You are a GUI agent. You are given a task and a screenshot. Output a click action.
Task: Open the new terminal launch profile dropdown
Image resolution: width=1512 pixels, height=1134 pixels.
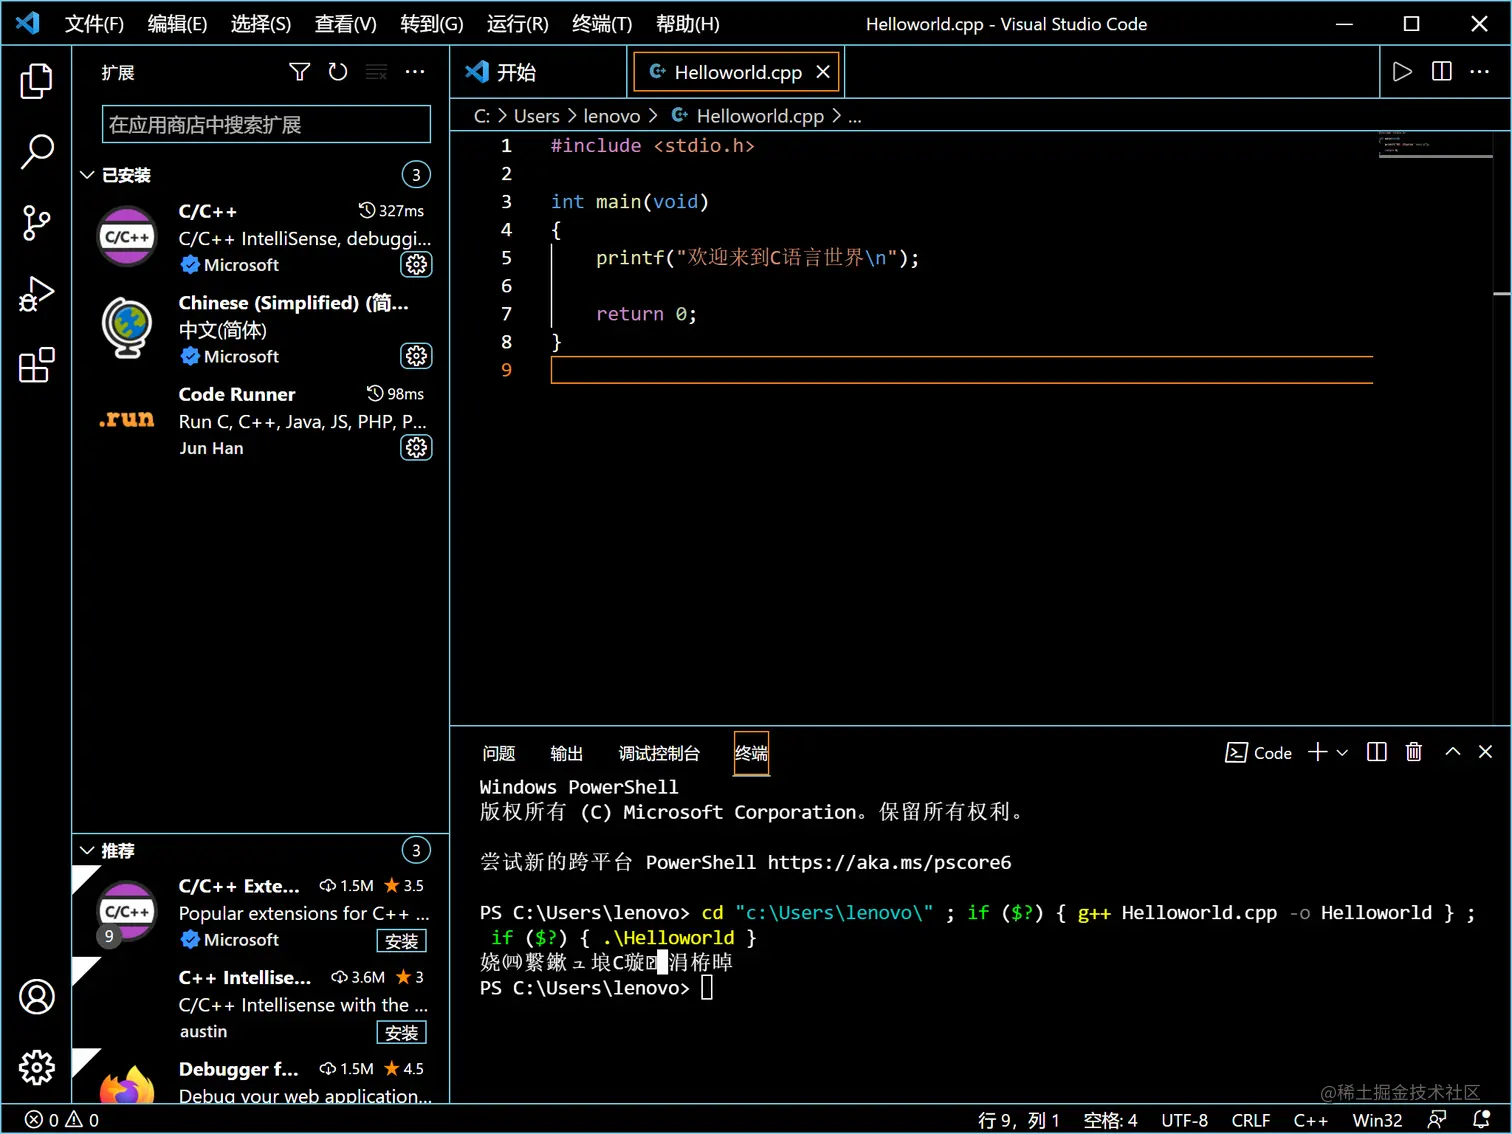coord(1342,752)
